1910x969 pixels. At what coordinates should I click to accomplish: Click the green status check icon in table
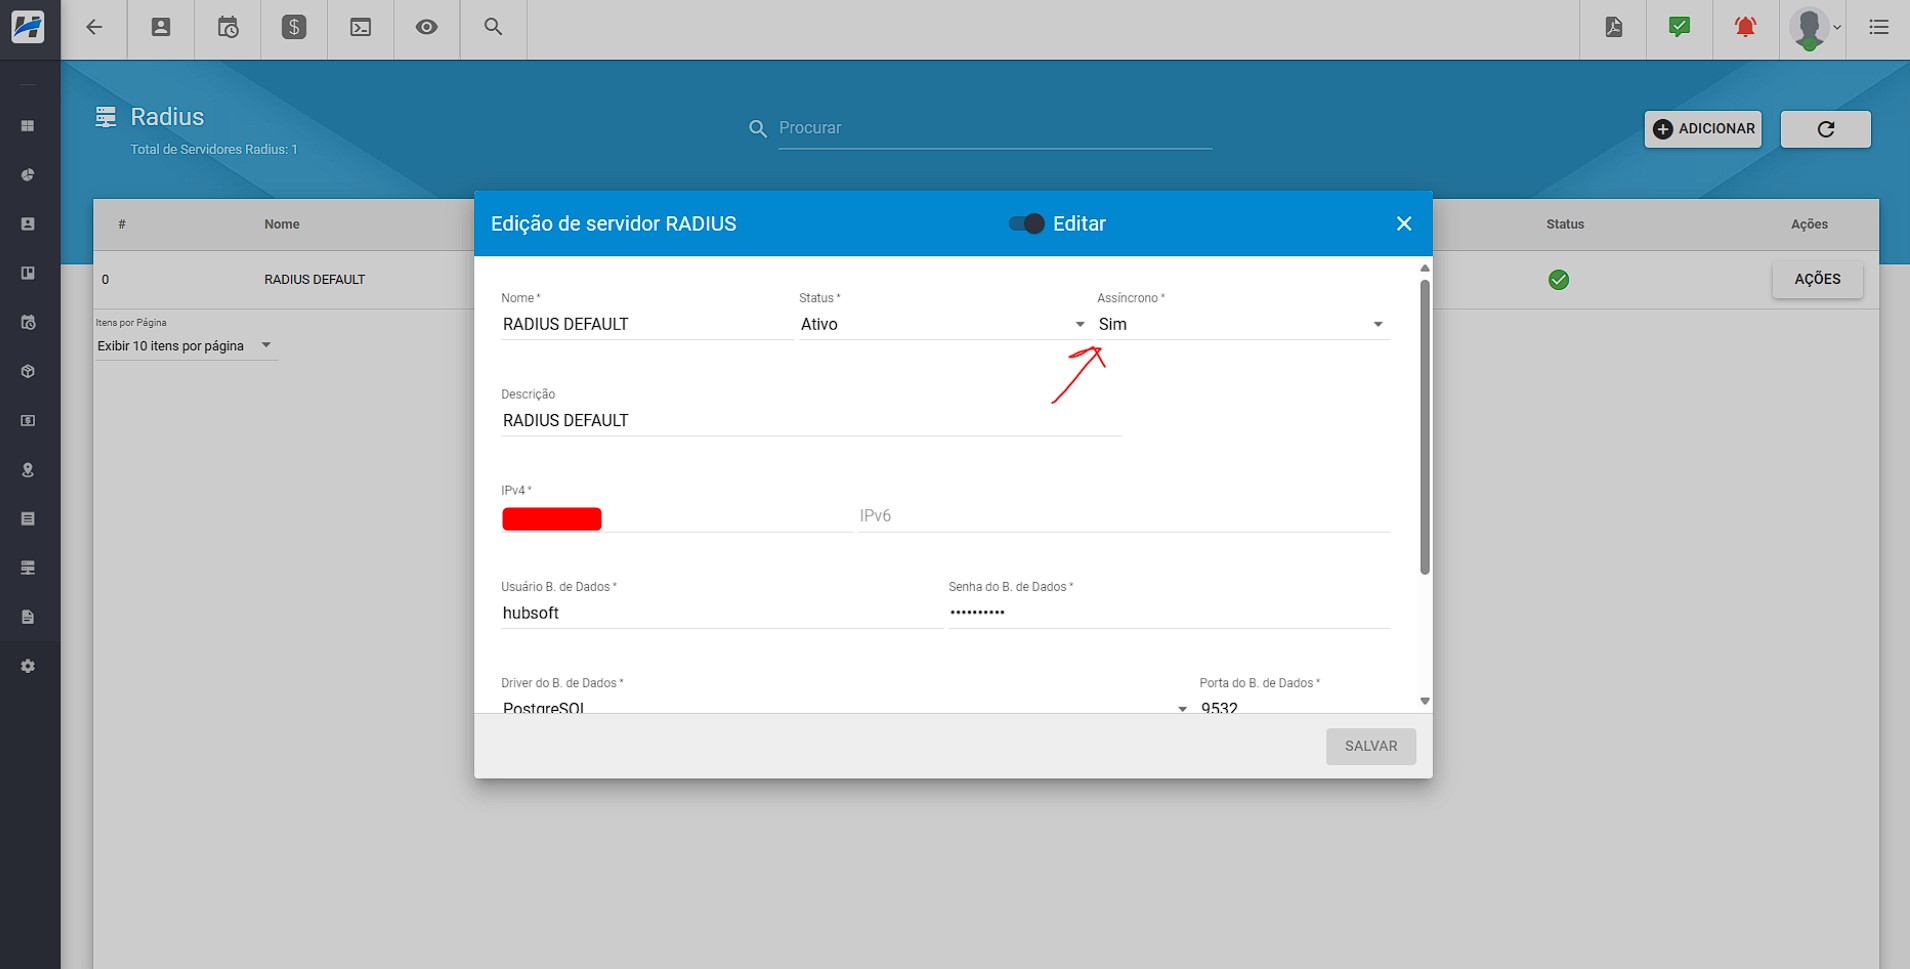click(x=1558, y=280)
